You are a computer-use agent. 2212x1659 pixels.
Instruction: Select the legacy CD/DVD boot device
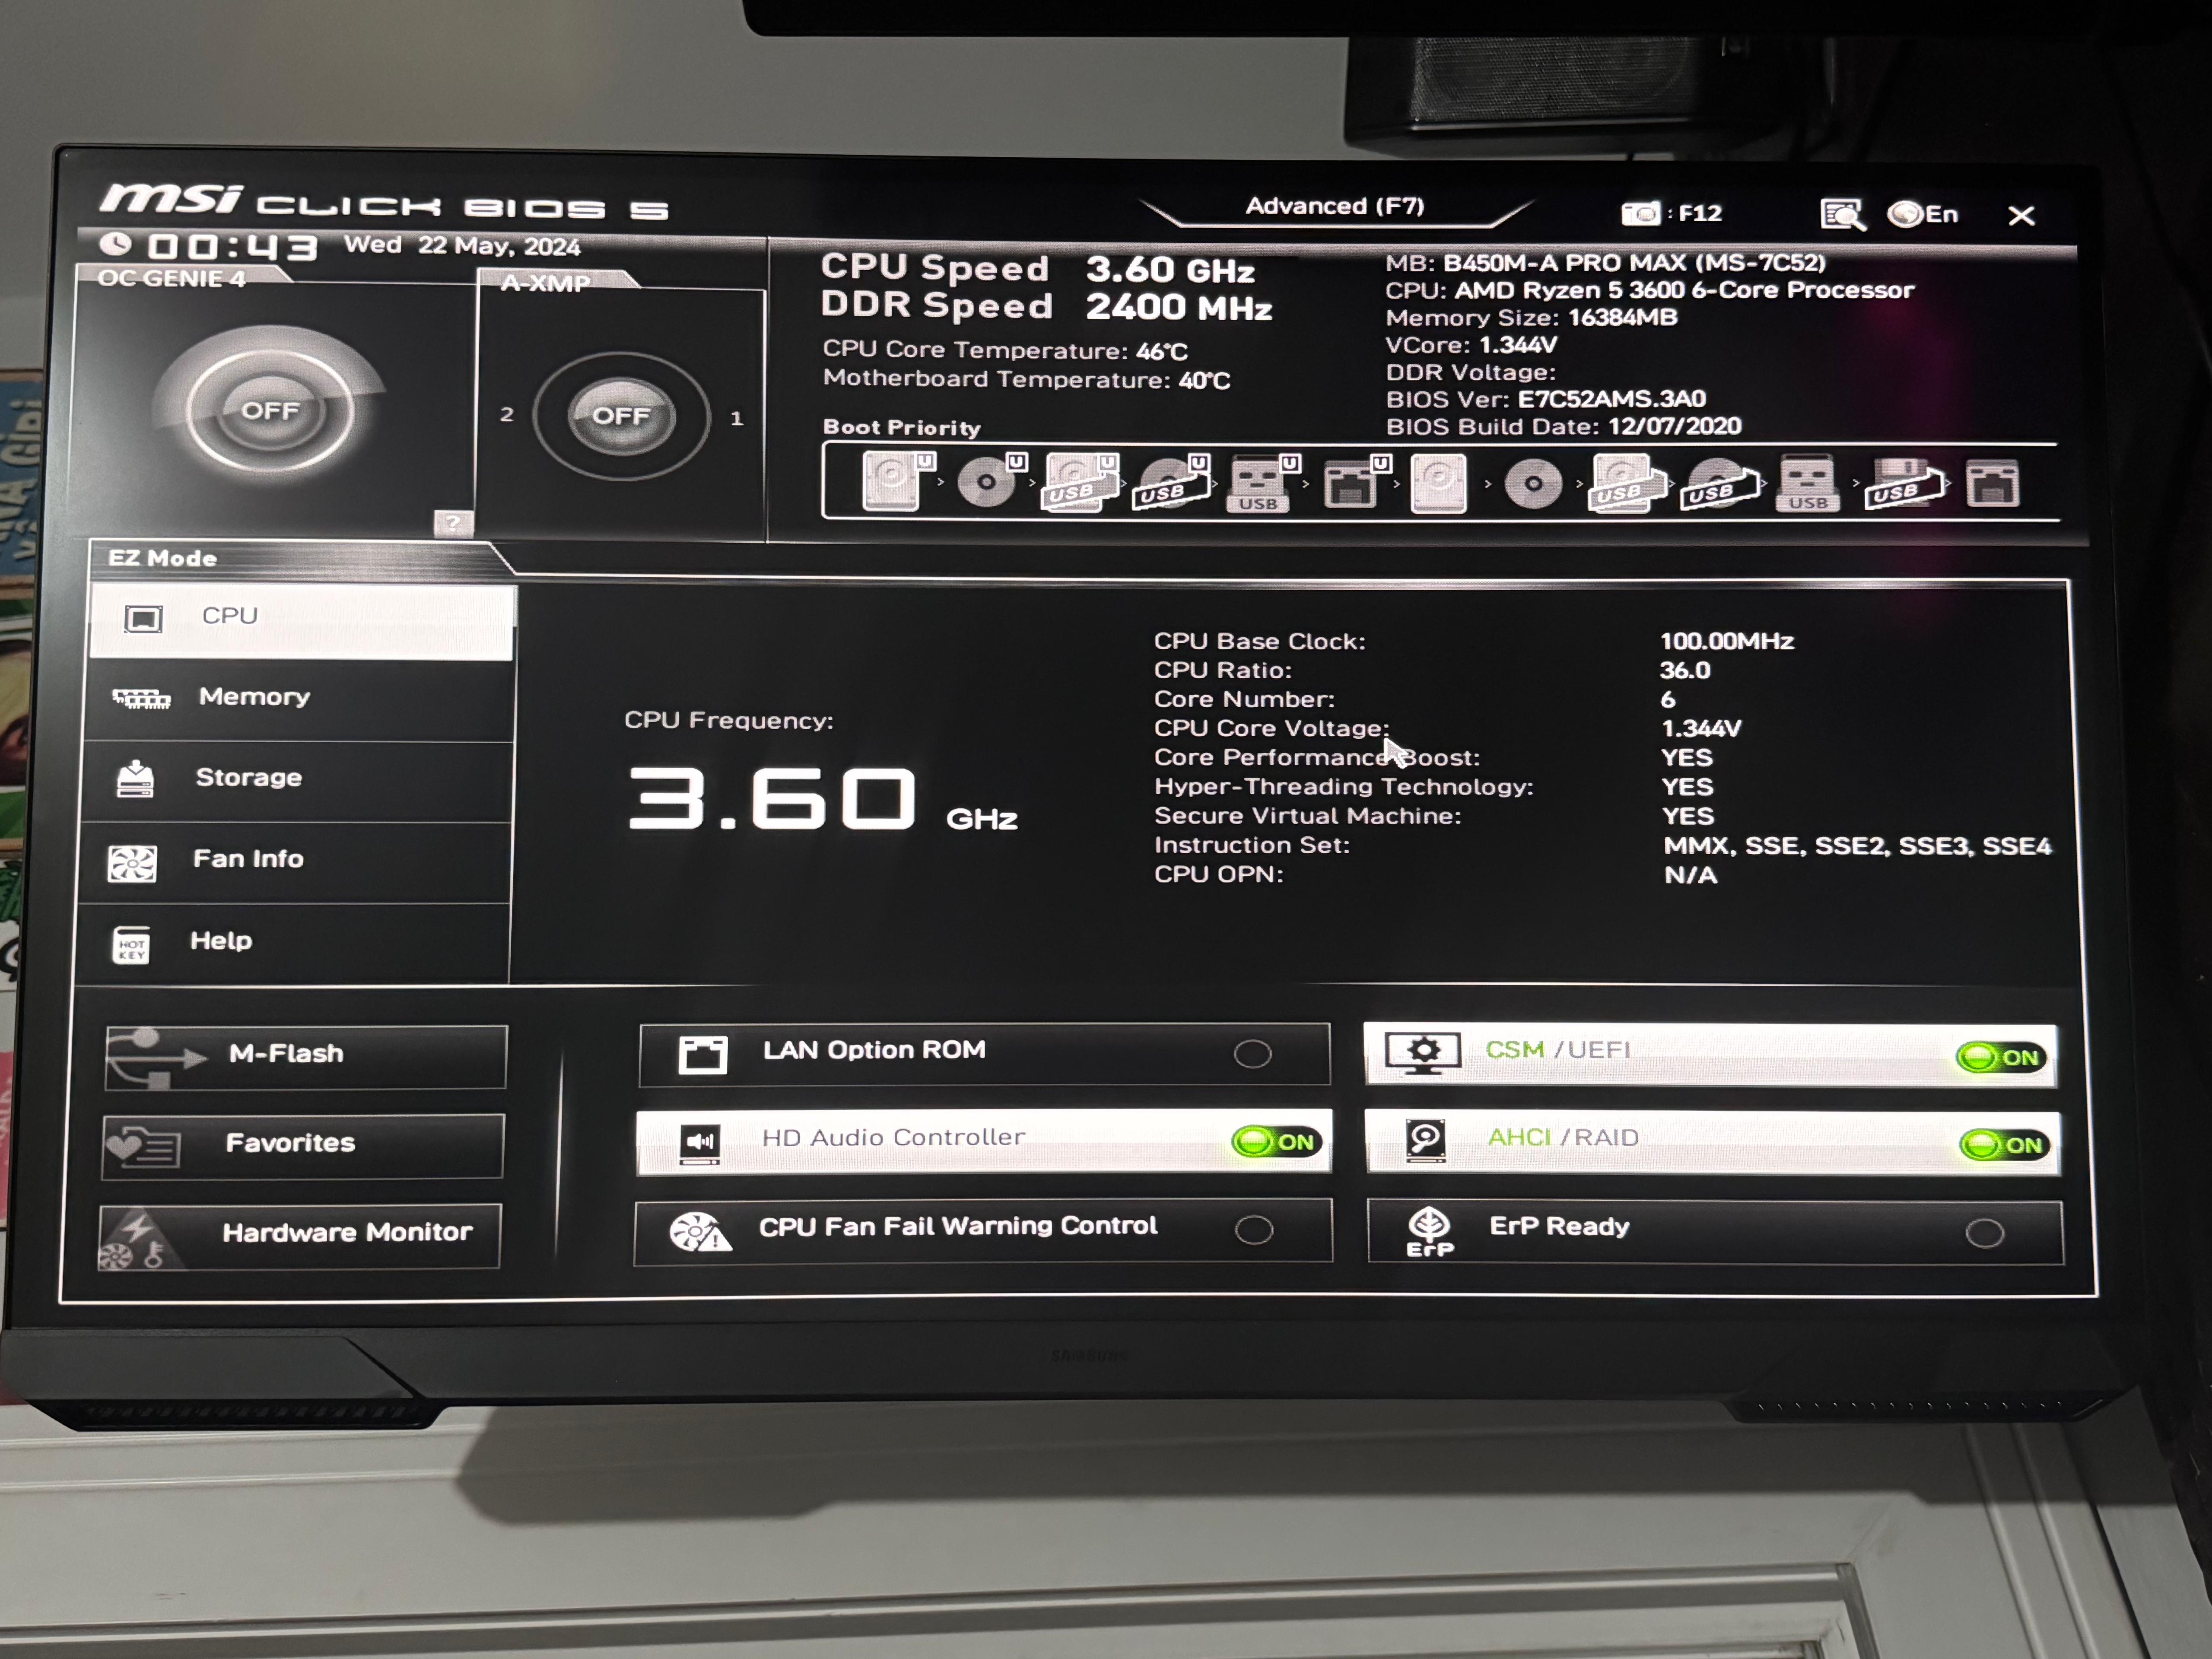point(1532,484)
